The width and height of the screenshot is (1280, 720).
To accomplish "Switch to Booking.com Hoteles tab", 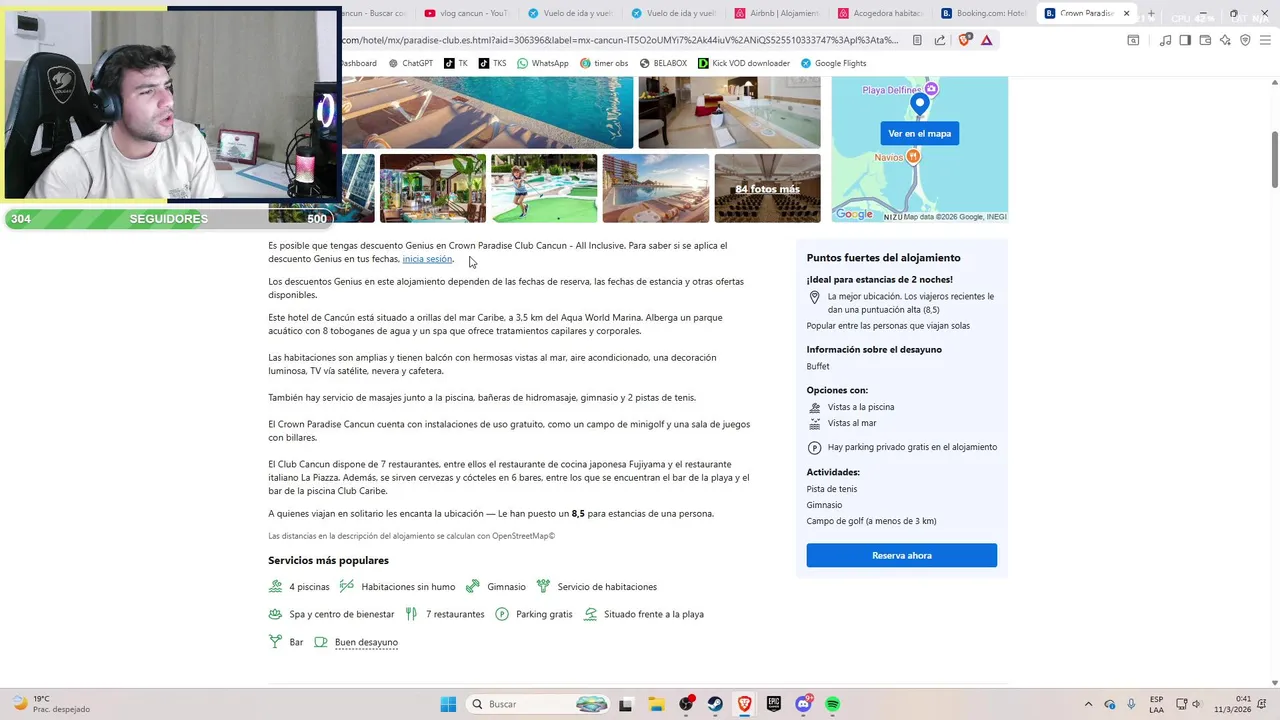I will tap(985, 13).
